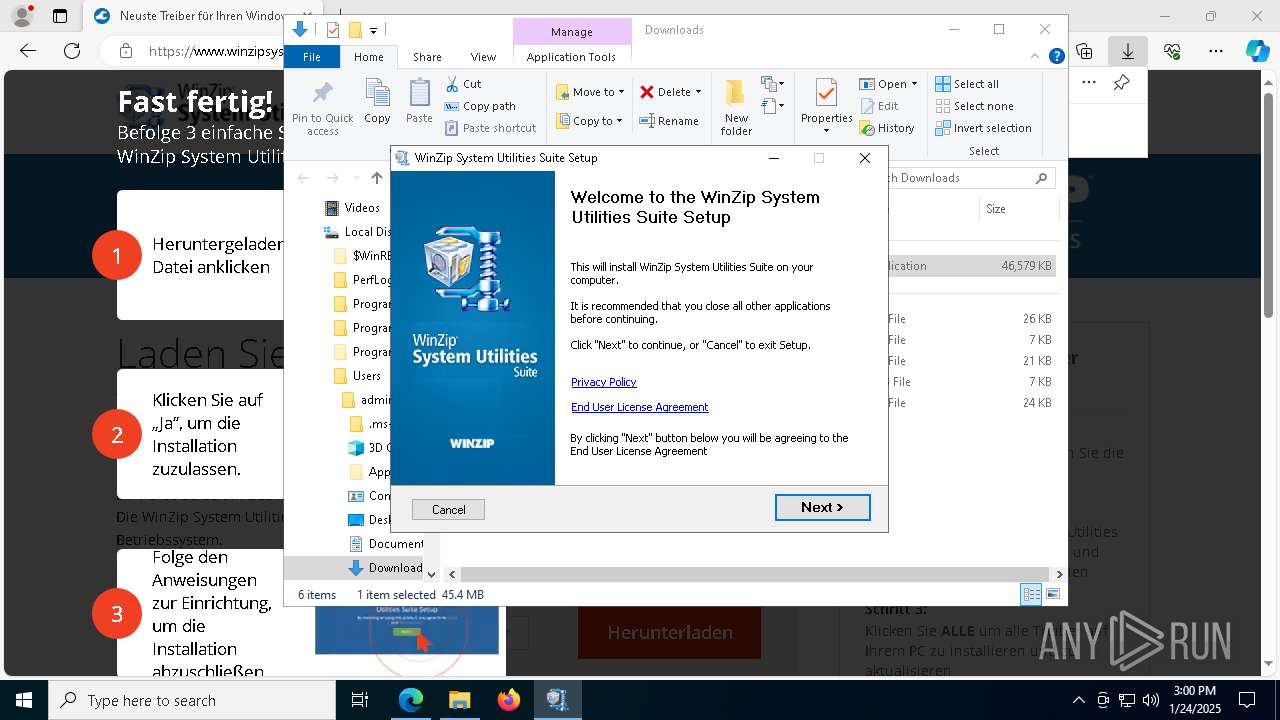Click Select none in Explorer ribbon
1280x720 pixels.
tap(974, 106)
